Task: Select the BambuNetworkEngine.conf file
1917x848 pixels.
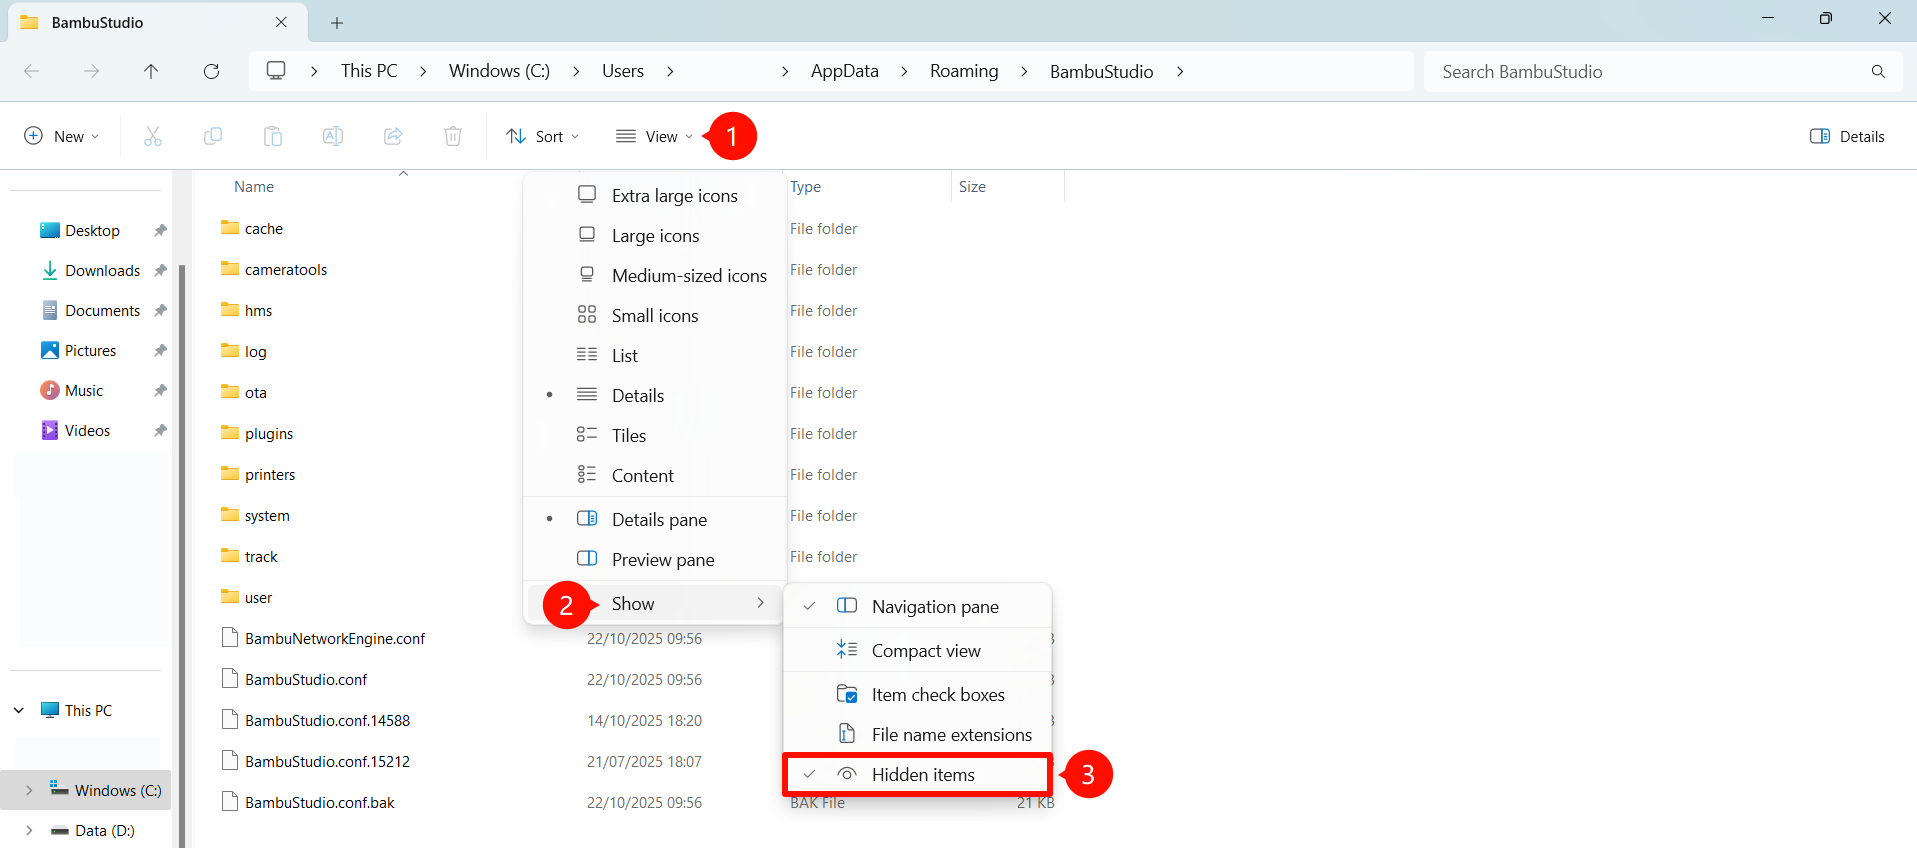Action: coord(335,638)
